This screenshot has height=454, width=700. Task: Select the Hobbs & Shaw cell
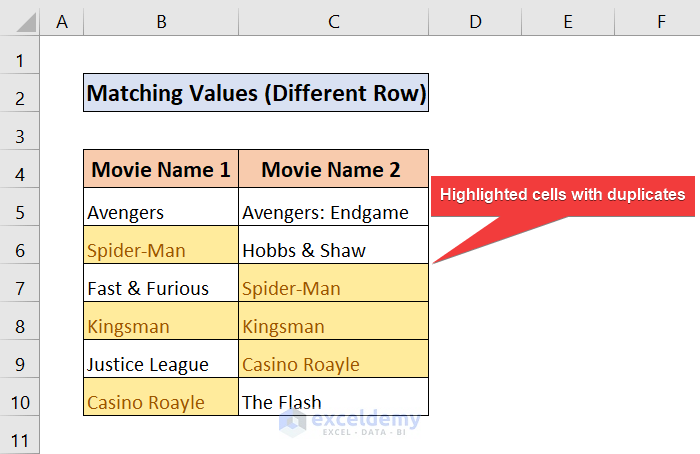334,250
